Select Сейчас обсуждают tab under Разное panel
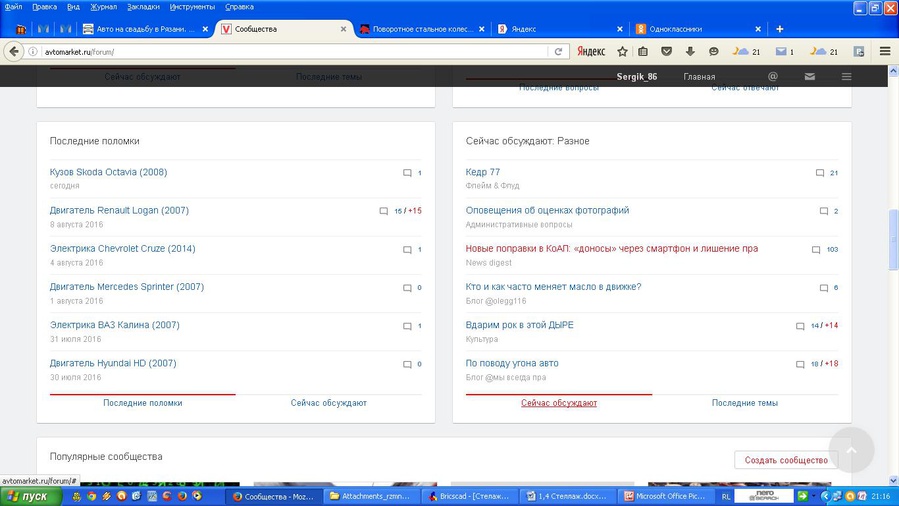This screenshot has width=899, height=506. coord(559,403)
